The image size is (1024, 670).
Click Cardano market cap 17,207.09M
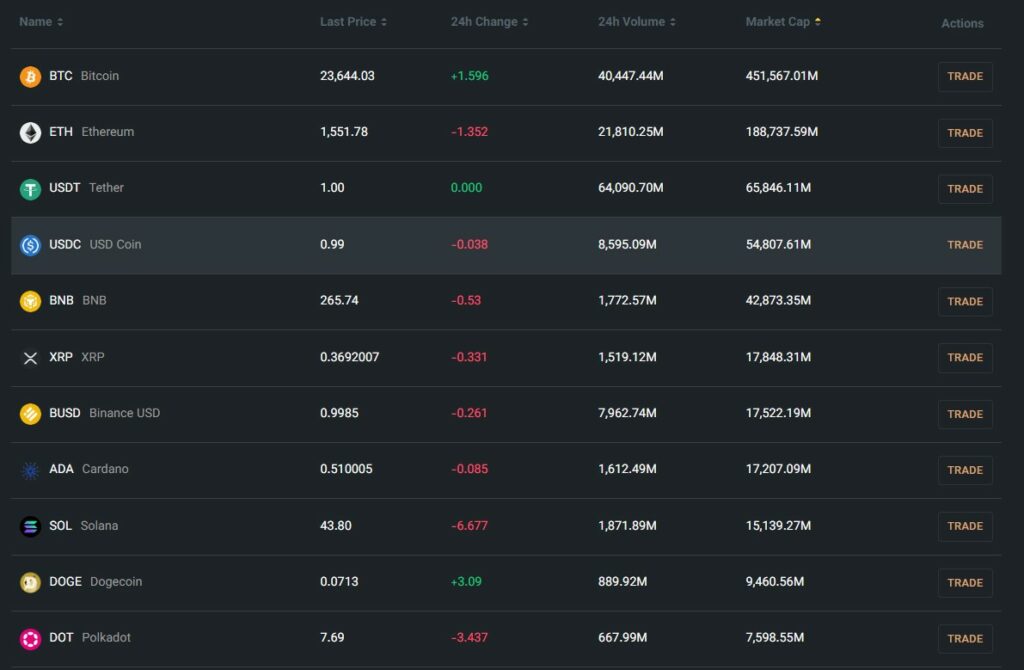point(778,469)
